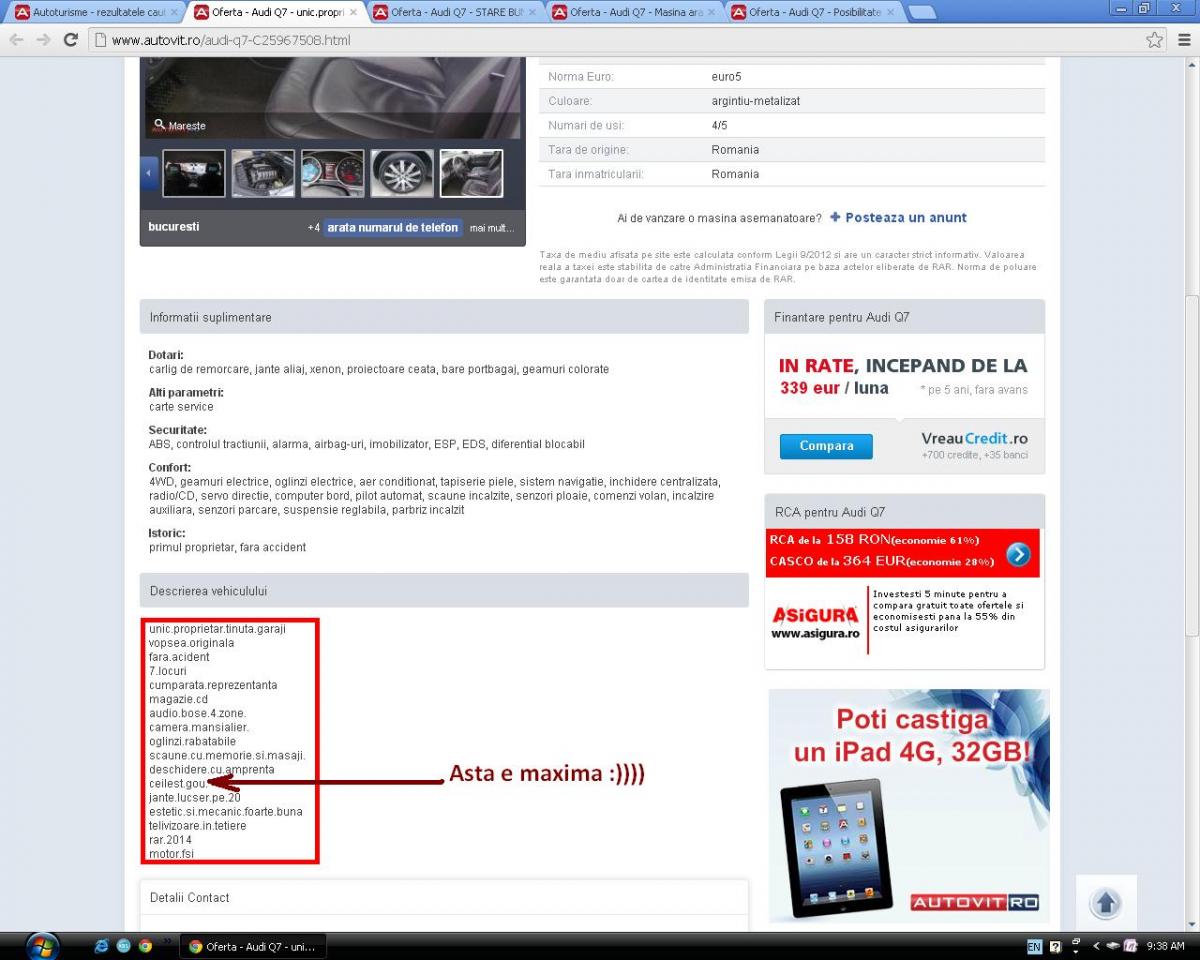Click the text 'ceilest.gou.' in description
The image size is (1200, 960).
pyautogui.click(x=178, y=784)
